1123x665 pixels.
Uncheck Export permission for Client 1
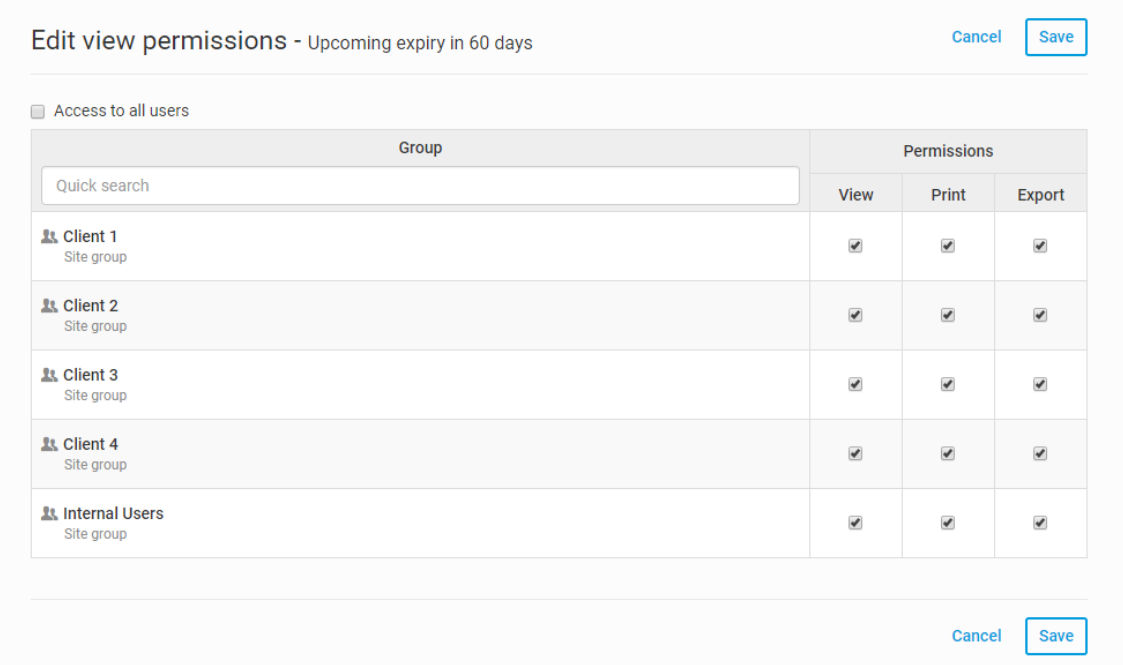1040,246
